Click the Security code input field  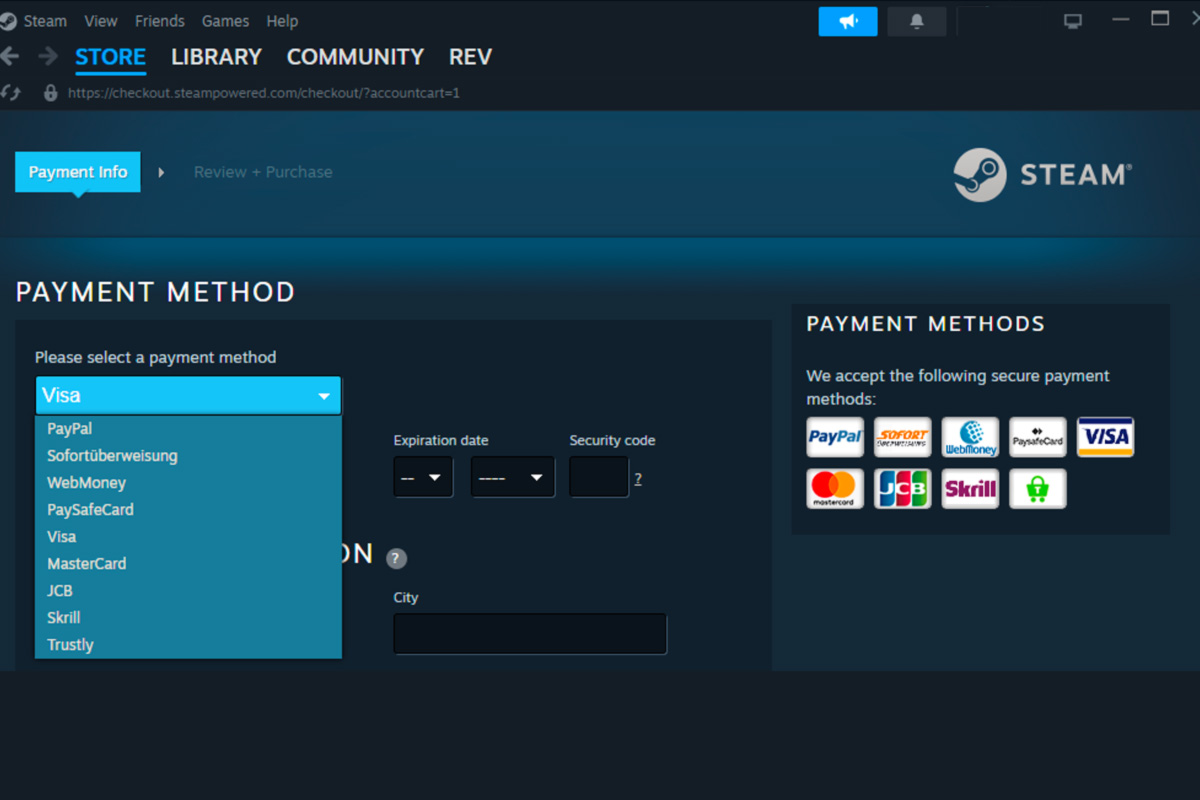599,477
